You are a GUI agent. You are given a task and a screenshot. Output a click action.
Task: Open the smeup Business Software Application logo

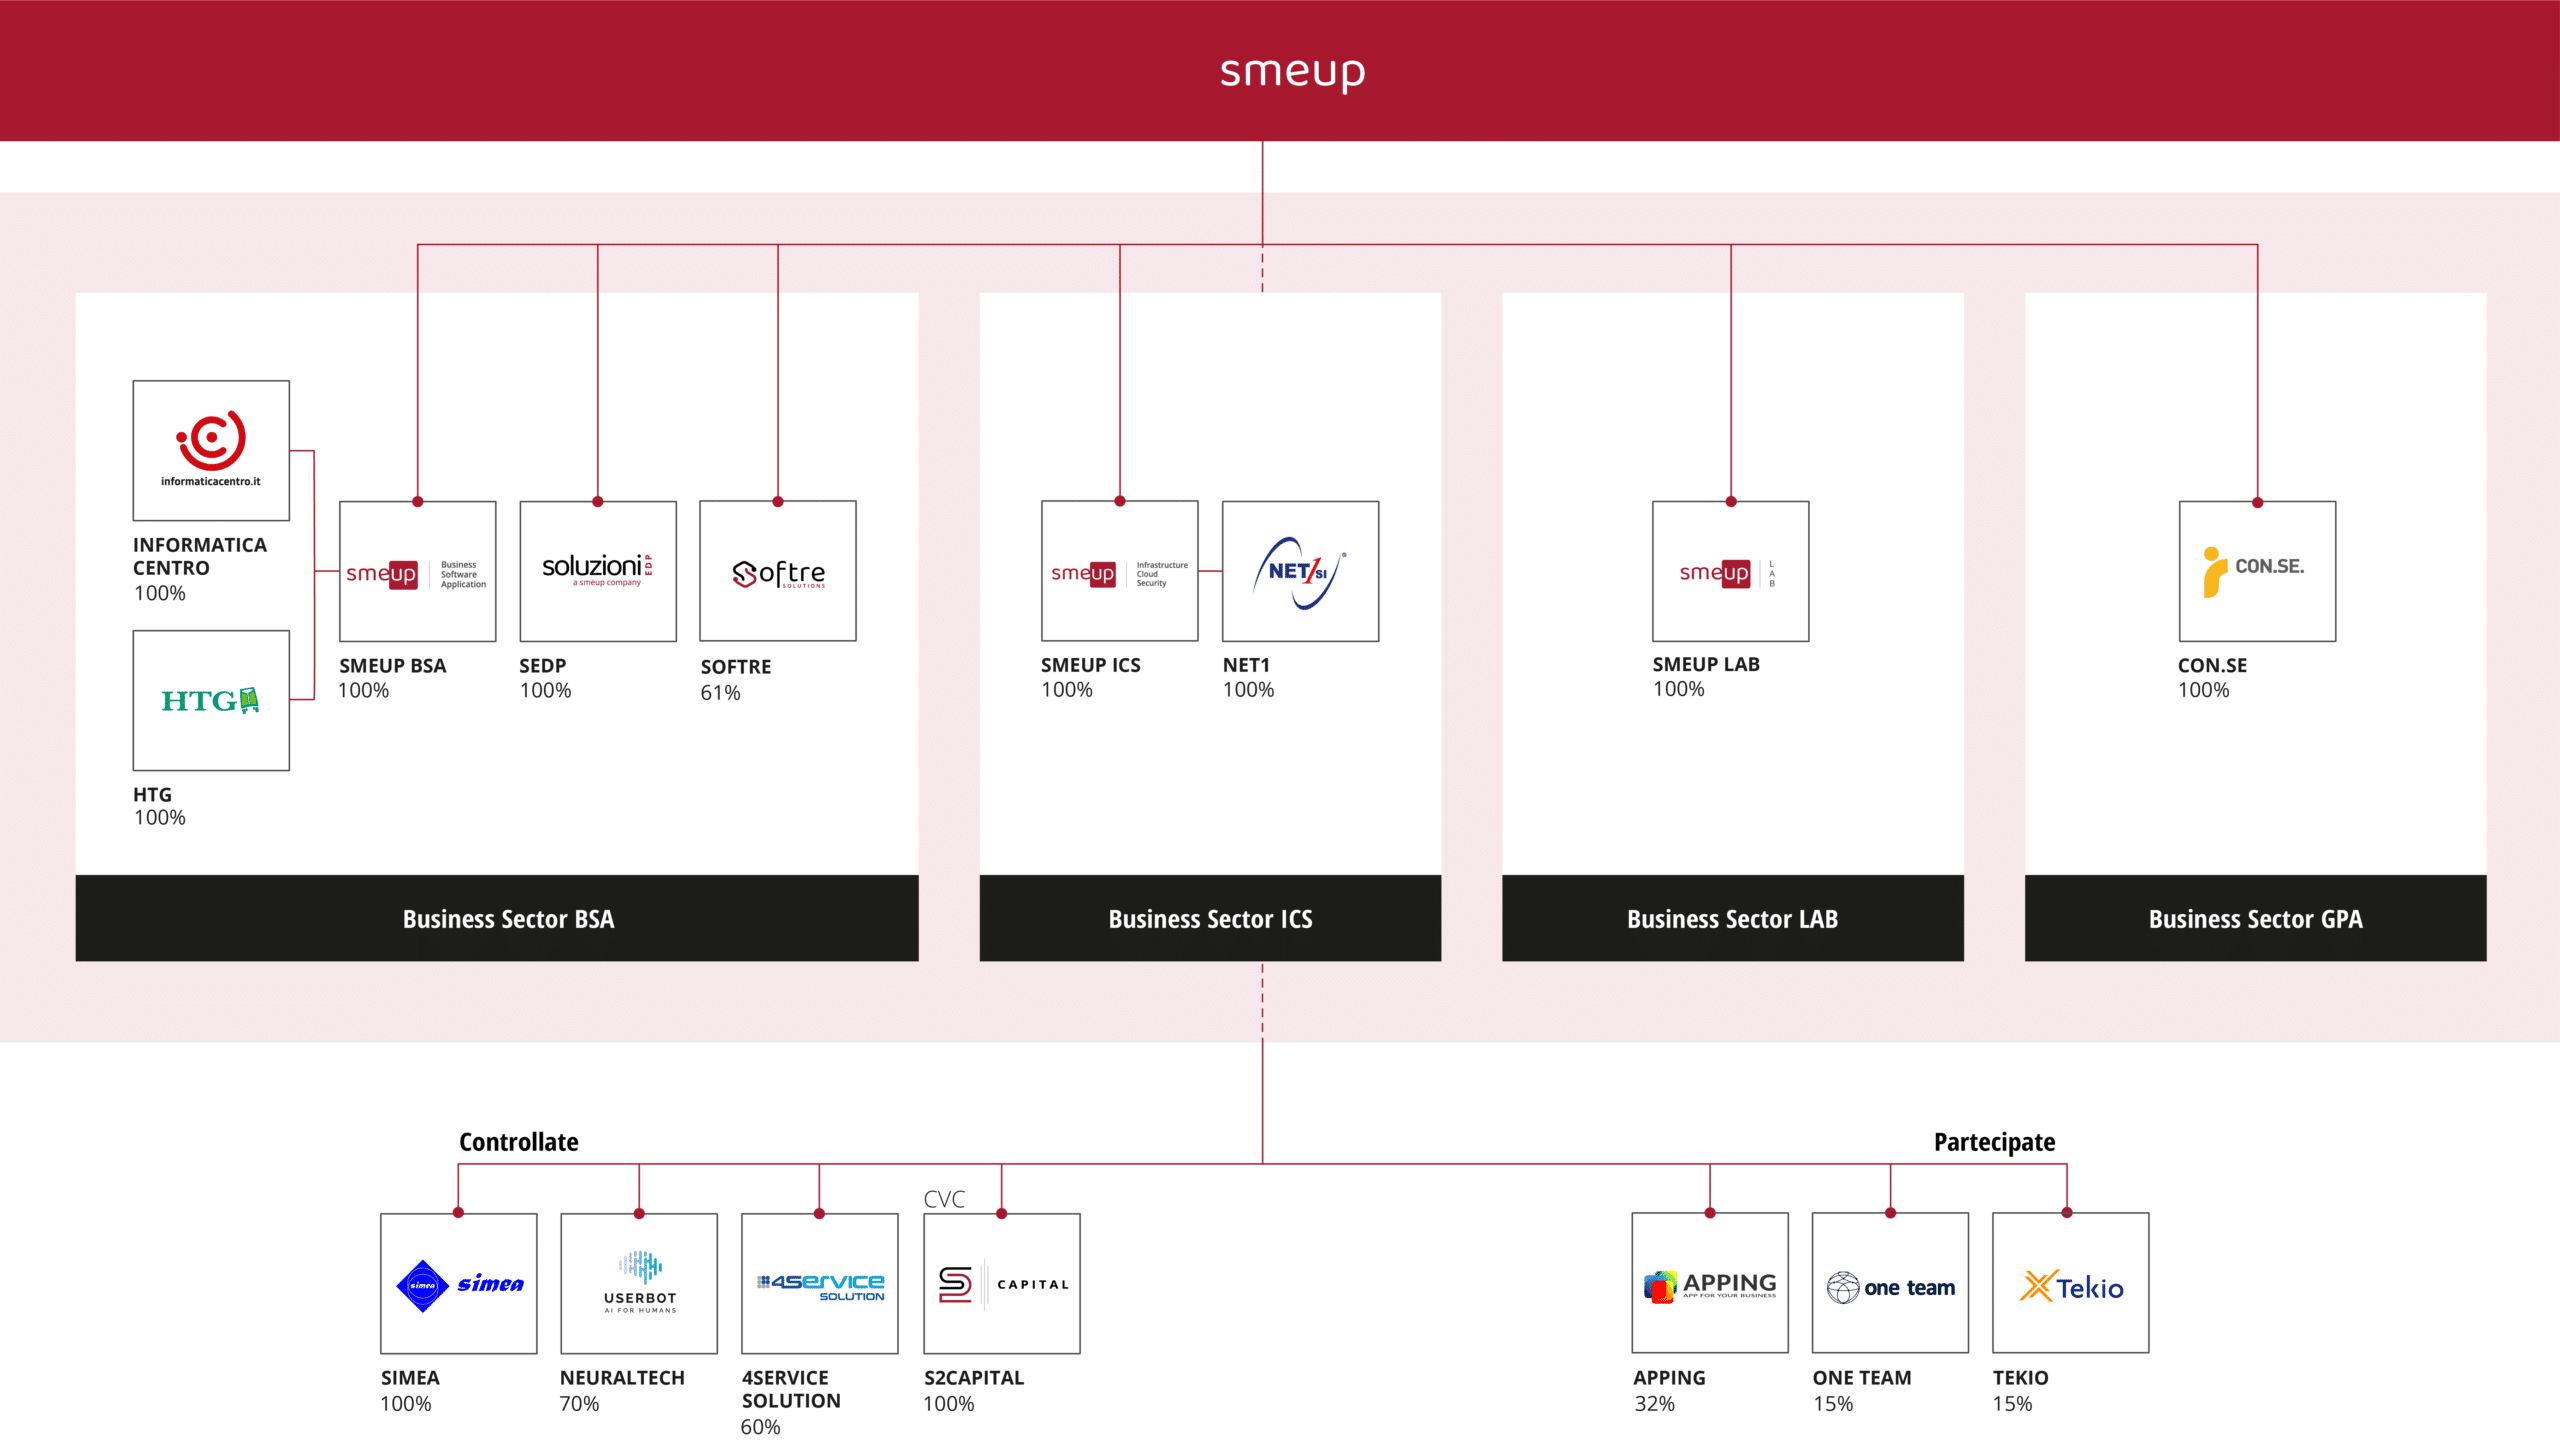(x=418, y=571)
